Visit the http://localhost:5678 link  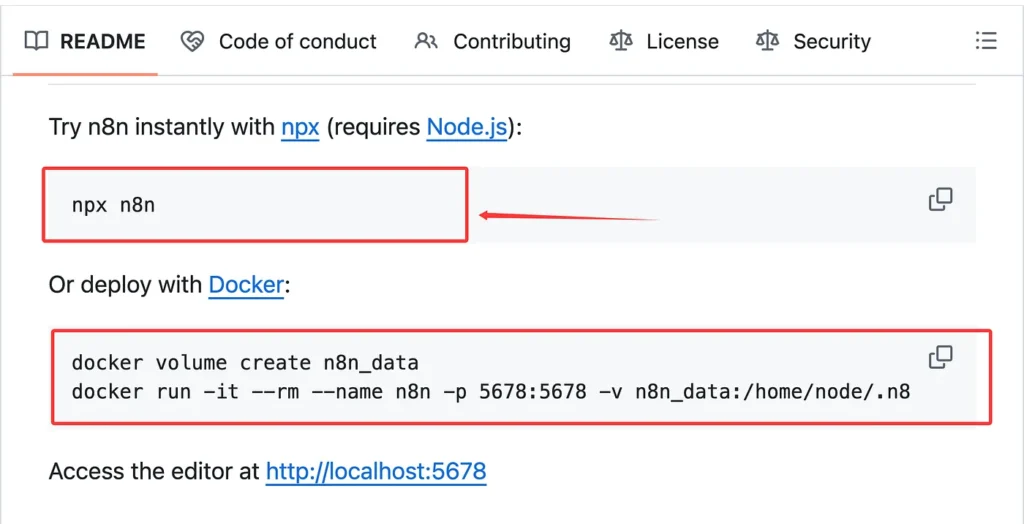click(376, 471)
